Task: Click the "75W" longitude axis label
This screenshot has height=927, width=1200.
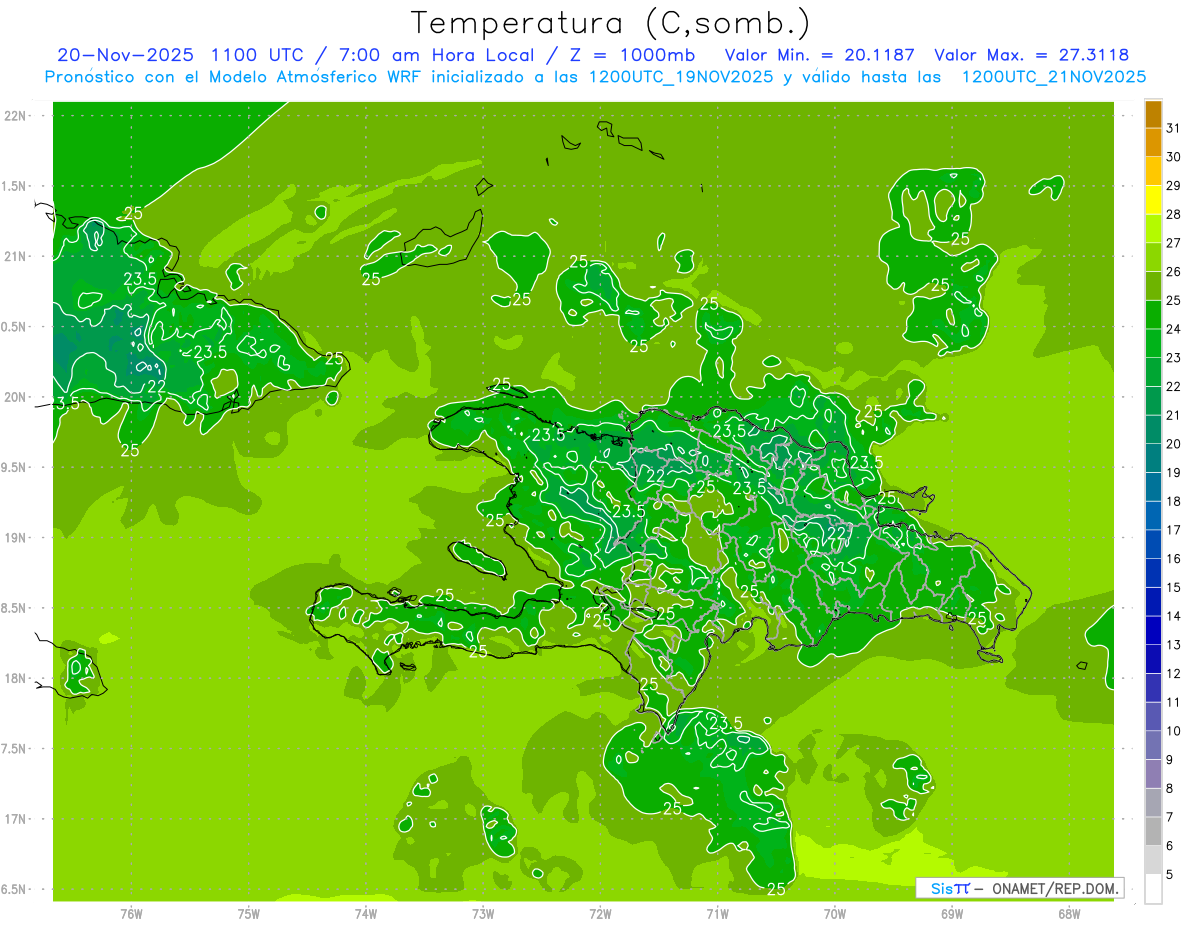Action: (x=249, y=914)
